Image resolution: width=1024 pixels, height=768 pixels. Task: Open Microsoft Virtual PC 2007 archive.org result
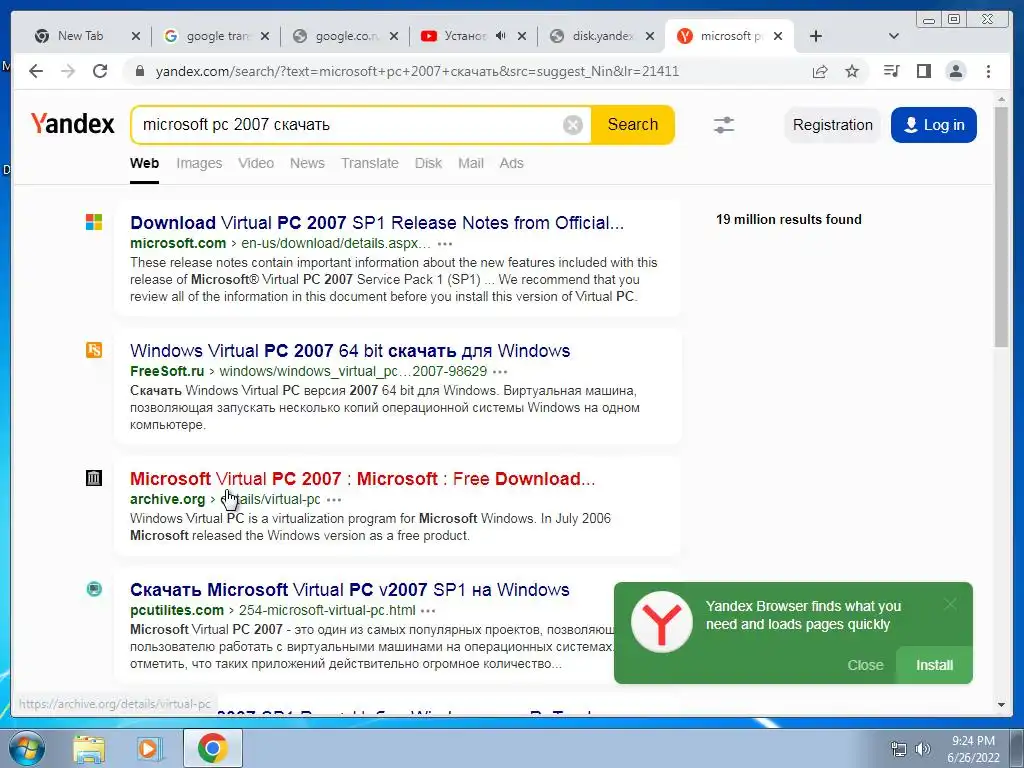(x=362, y=479)
